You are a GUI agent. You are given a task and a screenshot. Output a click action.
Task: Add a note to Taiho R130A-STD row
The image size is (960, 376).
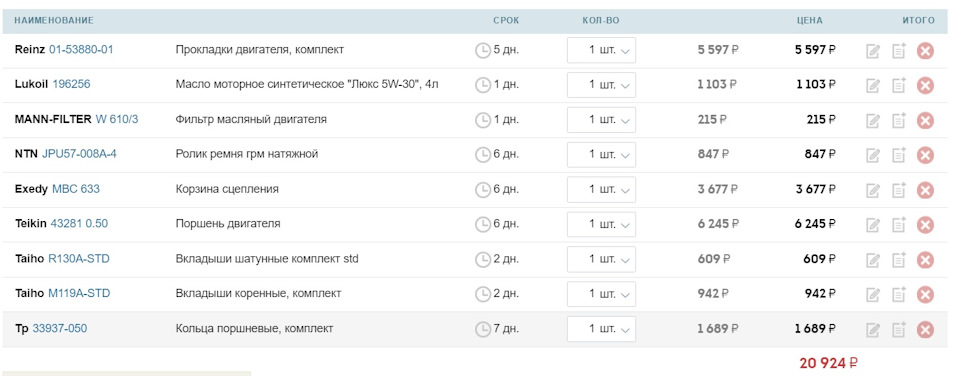[x=898, y=260]
